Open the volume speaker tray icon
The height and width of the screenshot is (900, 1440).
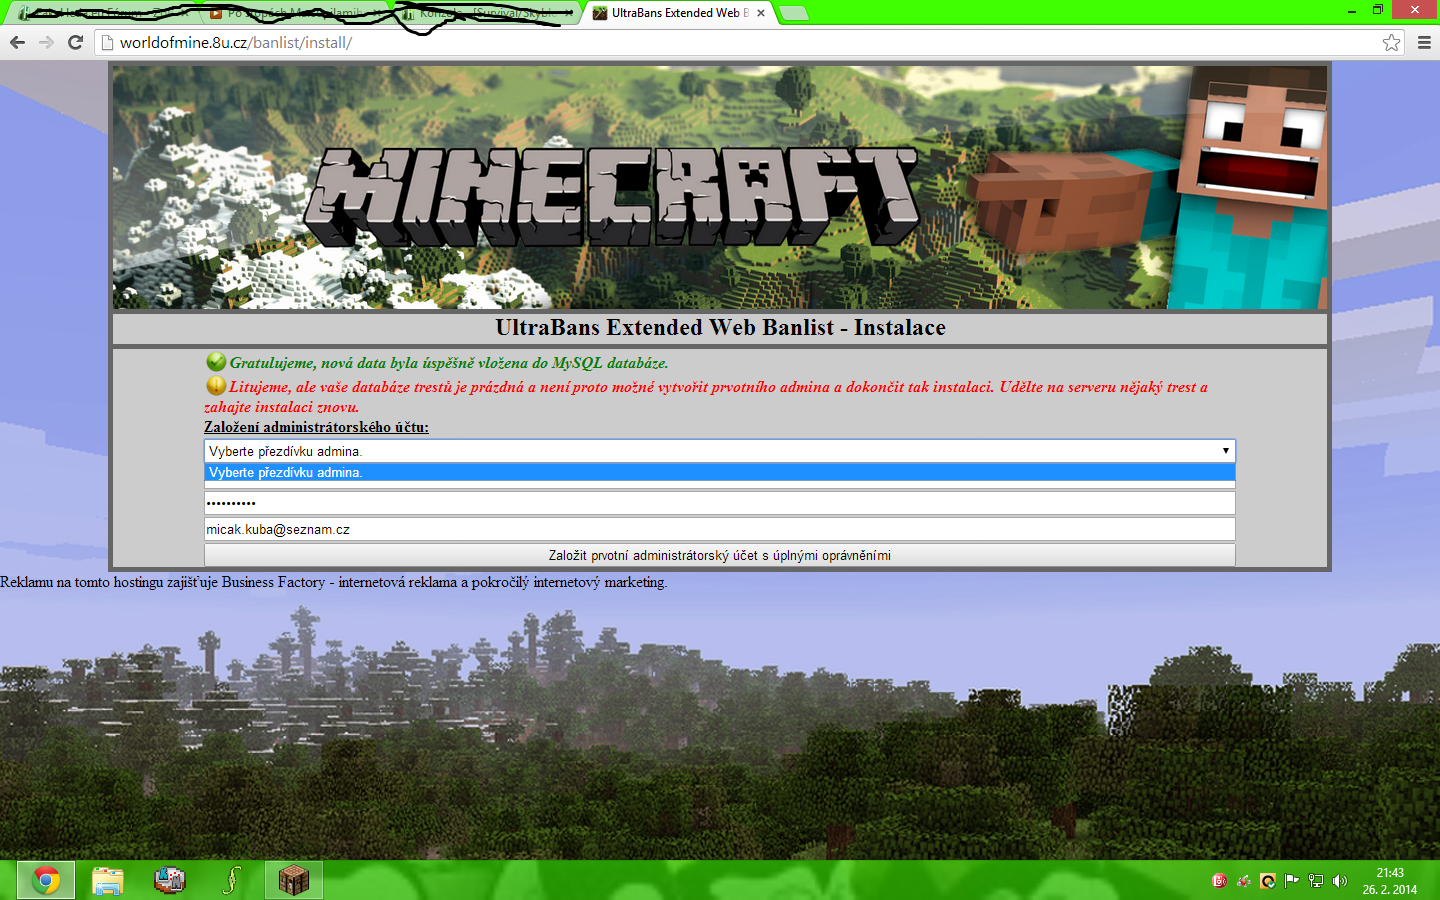point(1340,881)
